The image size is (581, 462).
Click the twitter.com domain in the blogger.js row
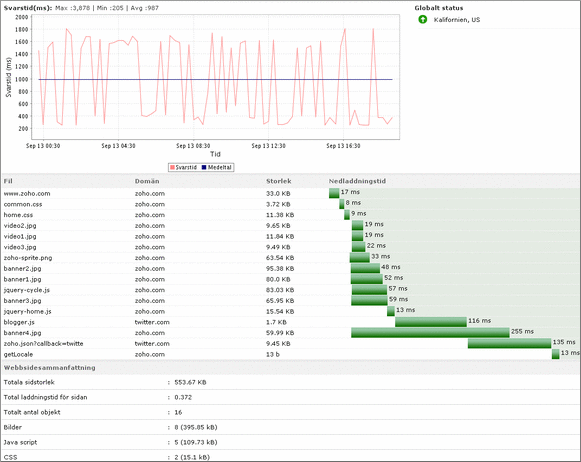pos(152,322)
